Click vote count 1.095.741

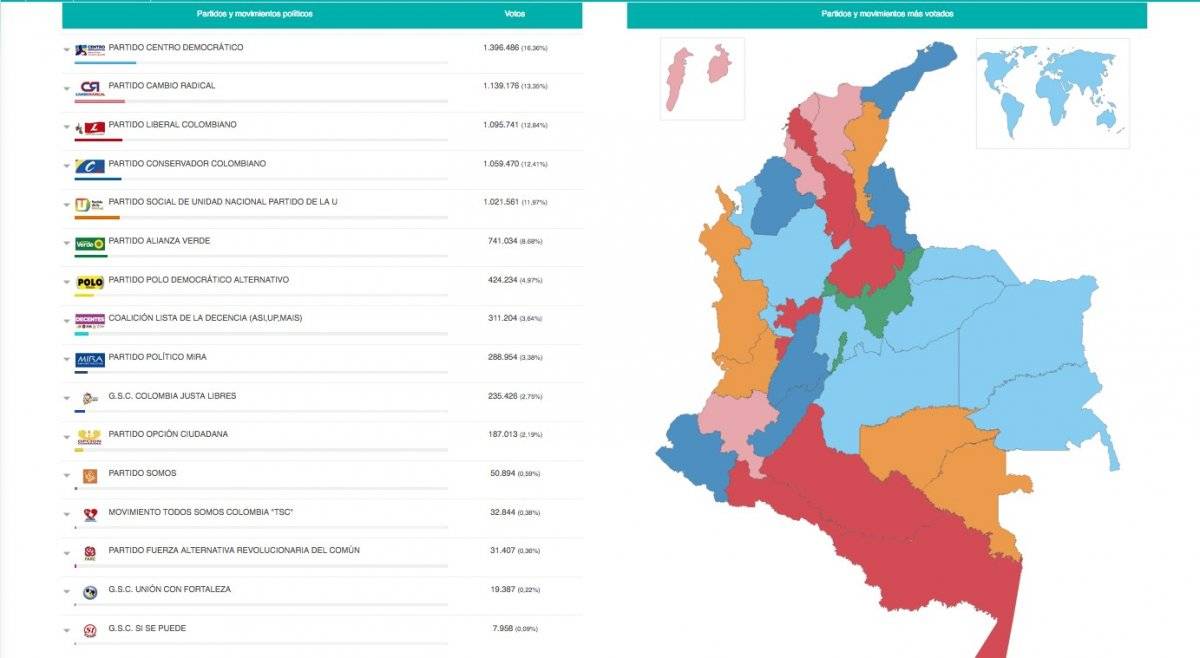(x=501, y=125)
